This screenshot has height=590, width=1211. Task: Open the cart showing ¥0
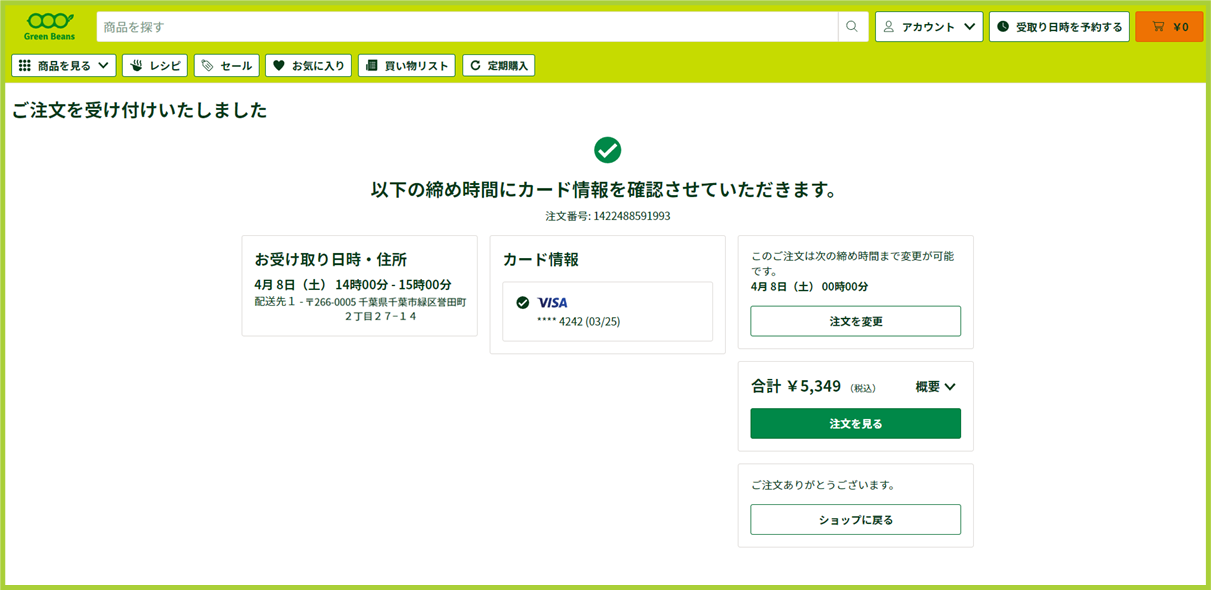coord(1169,27)
